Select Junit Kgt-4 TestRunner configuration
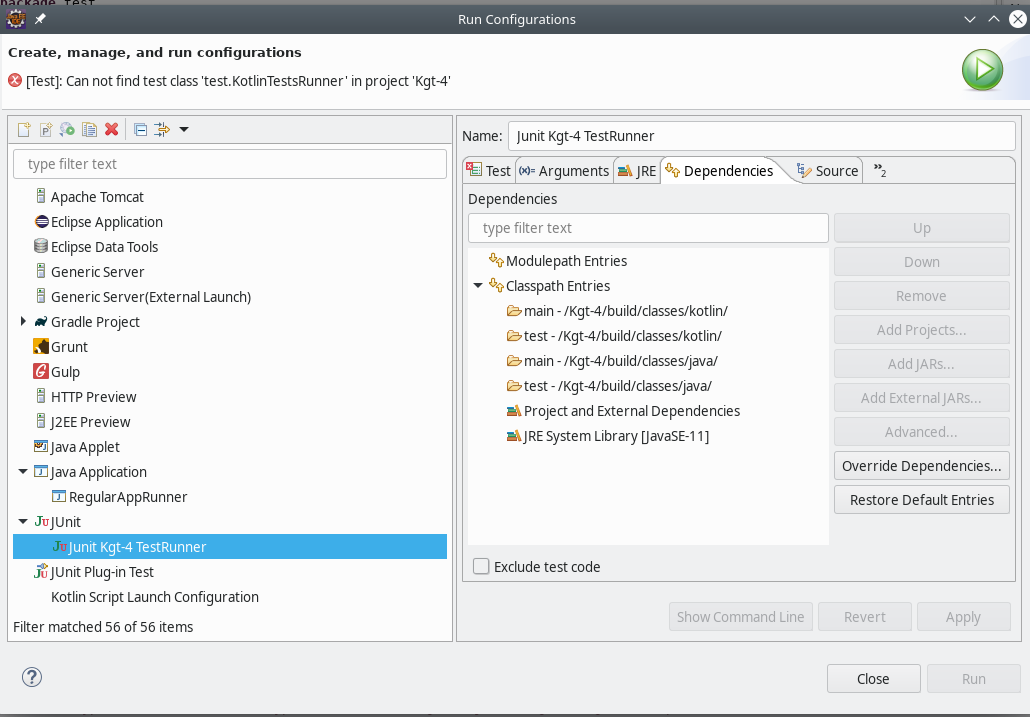 pyautogui.click(x=230, y=547)
